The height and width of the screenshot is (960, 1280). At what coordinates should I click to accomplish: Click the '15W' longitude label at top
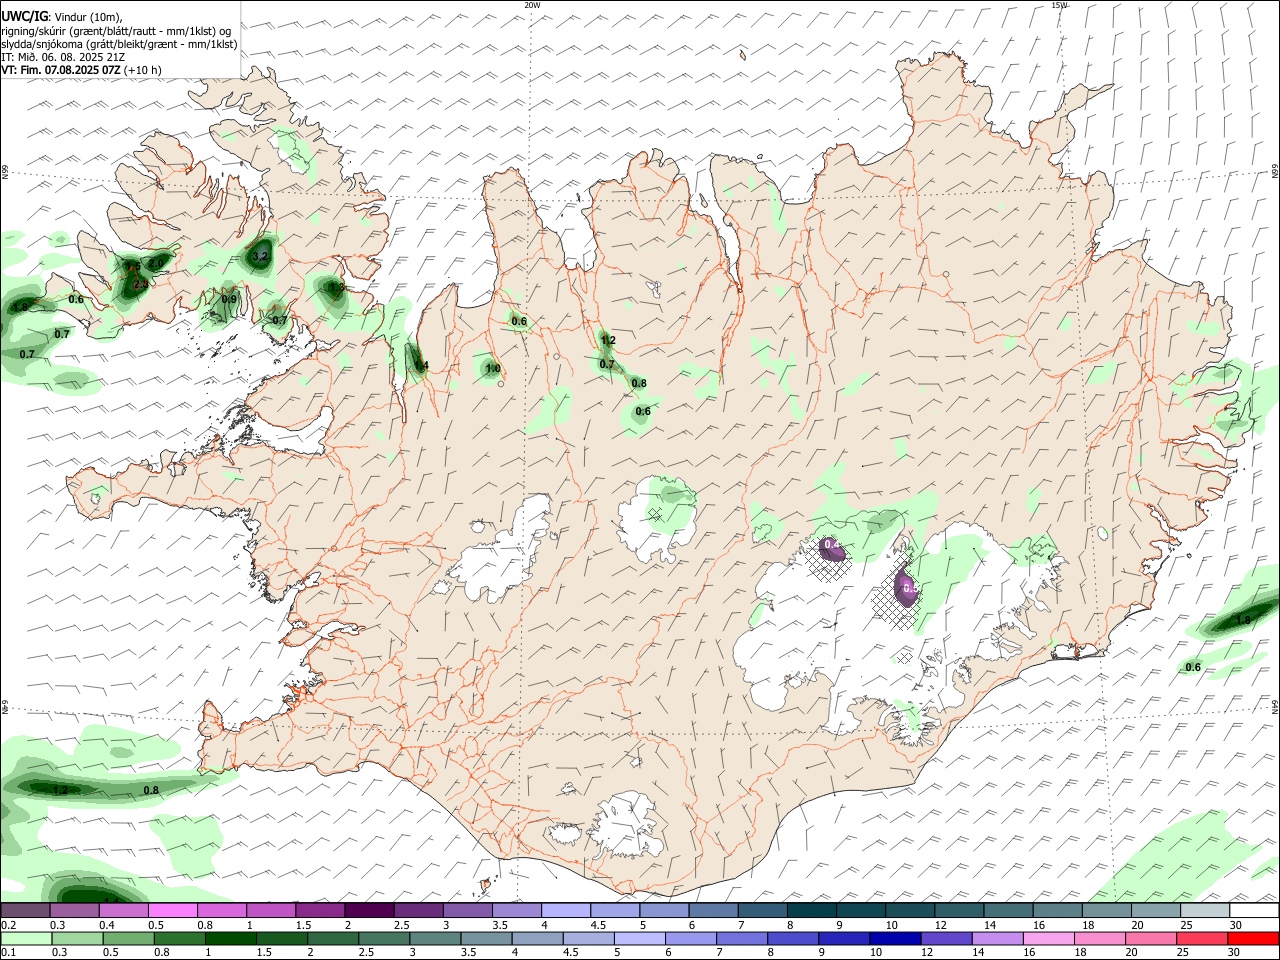click(x=1059, y=5)
